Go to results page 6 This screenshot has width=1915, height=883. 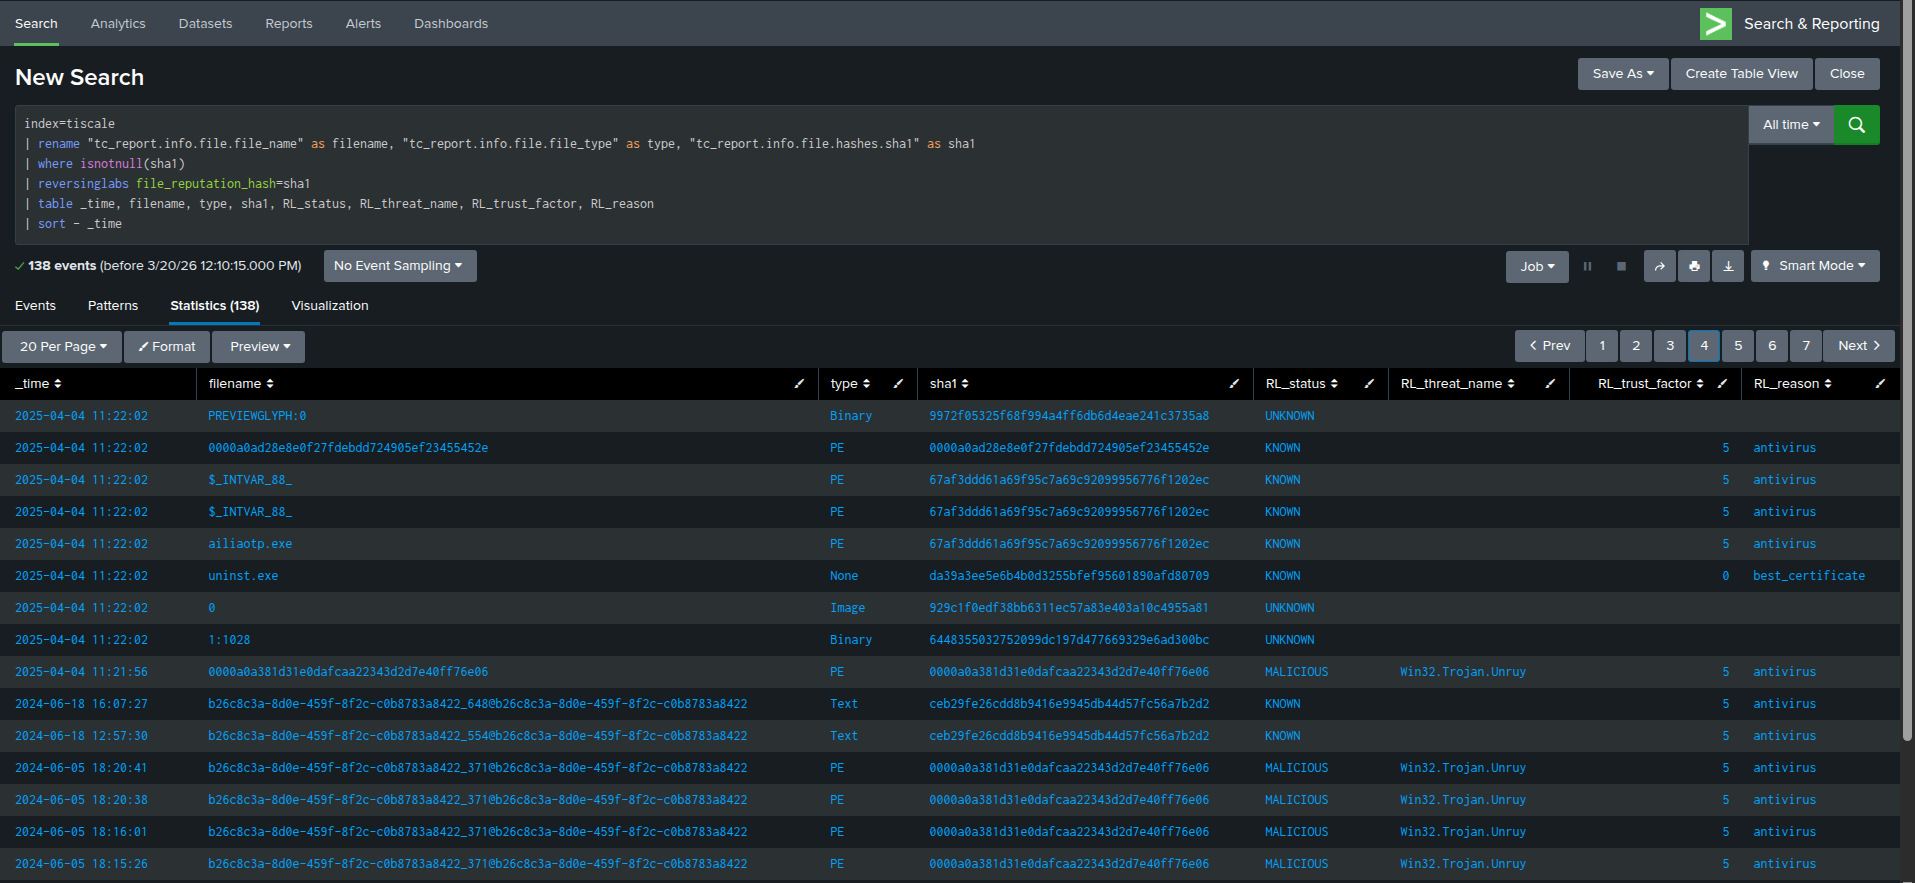click(x=1772, y=346)
